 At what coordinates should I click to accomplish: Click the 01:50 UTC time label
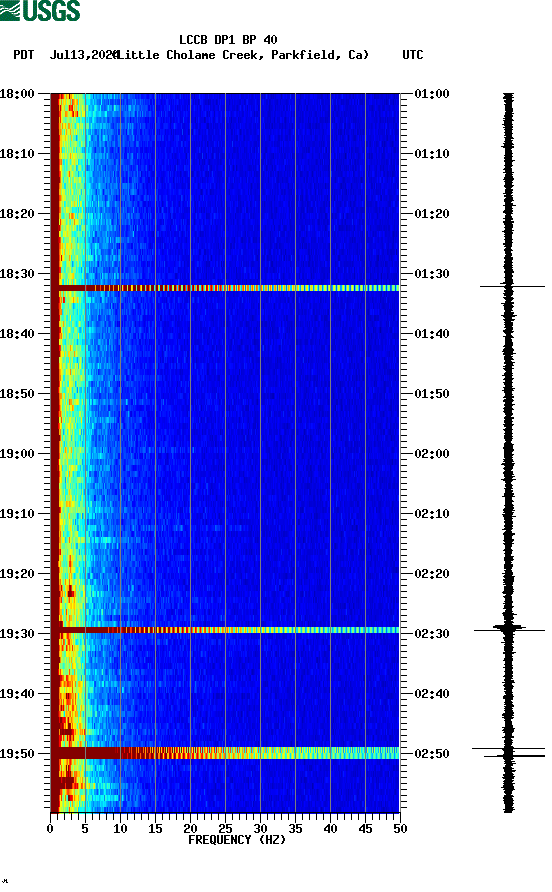click(x=432, y=394)
